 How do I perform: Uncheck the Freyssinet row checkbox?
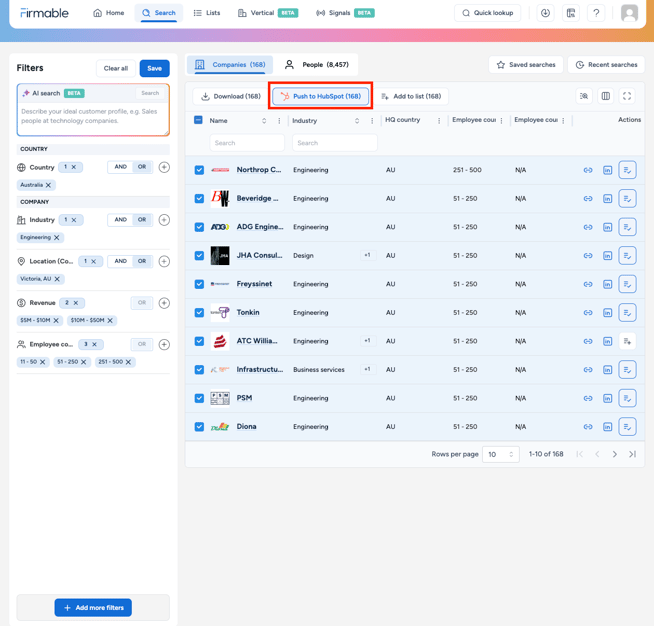[x=199, y=284]
